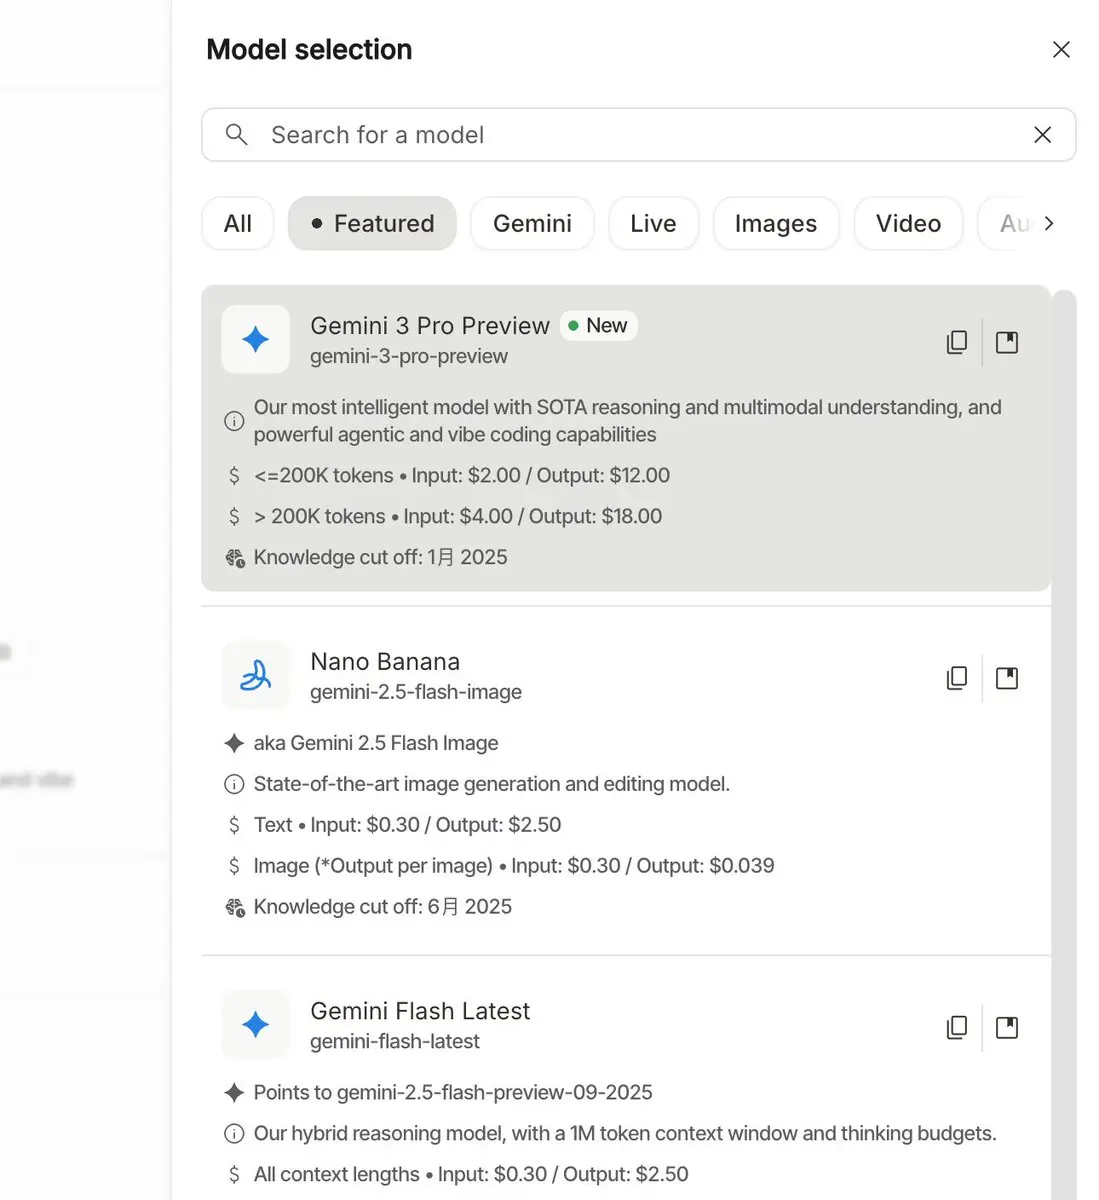This screenshot has height=1200, width=1099.
Task: Clear the model search field
Action: click(1042, 135)
